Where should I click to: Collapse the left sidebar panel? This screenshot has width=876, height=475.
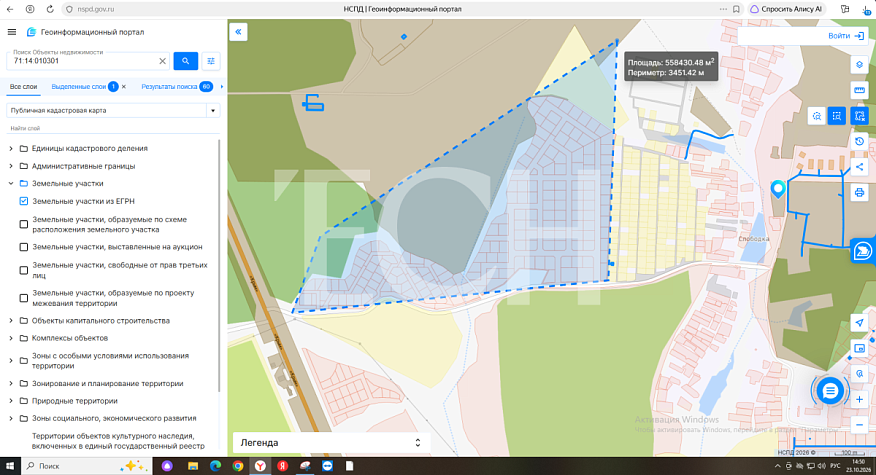tap(238, 32)
